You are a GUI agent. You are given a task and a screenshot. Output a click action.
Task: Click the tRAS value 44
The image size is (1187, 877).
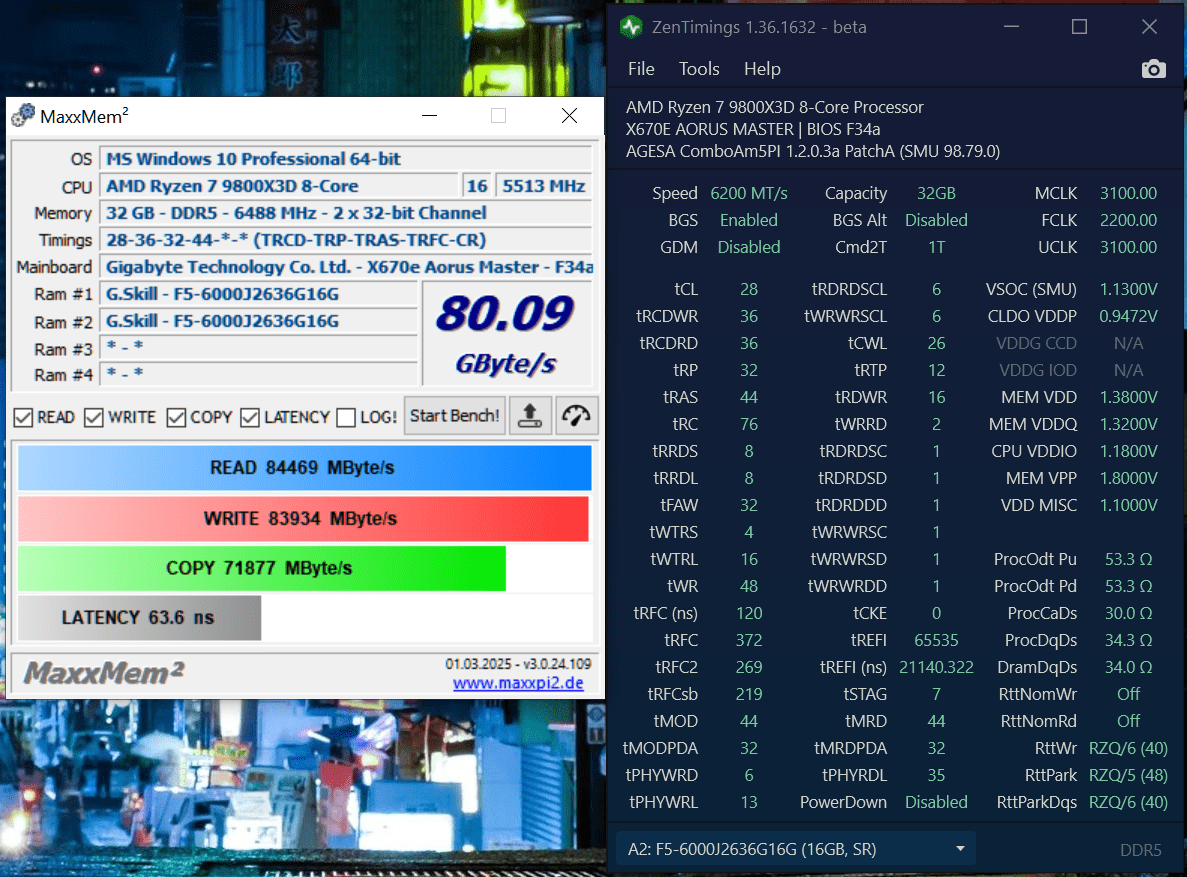pyautogui.click(x=749, y=398)
